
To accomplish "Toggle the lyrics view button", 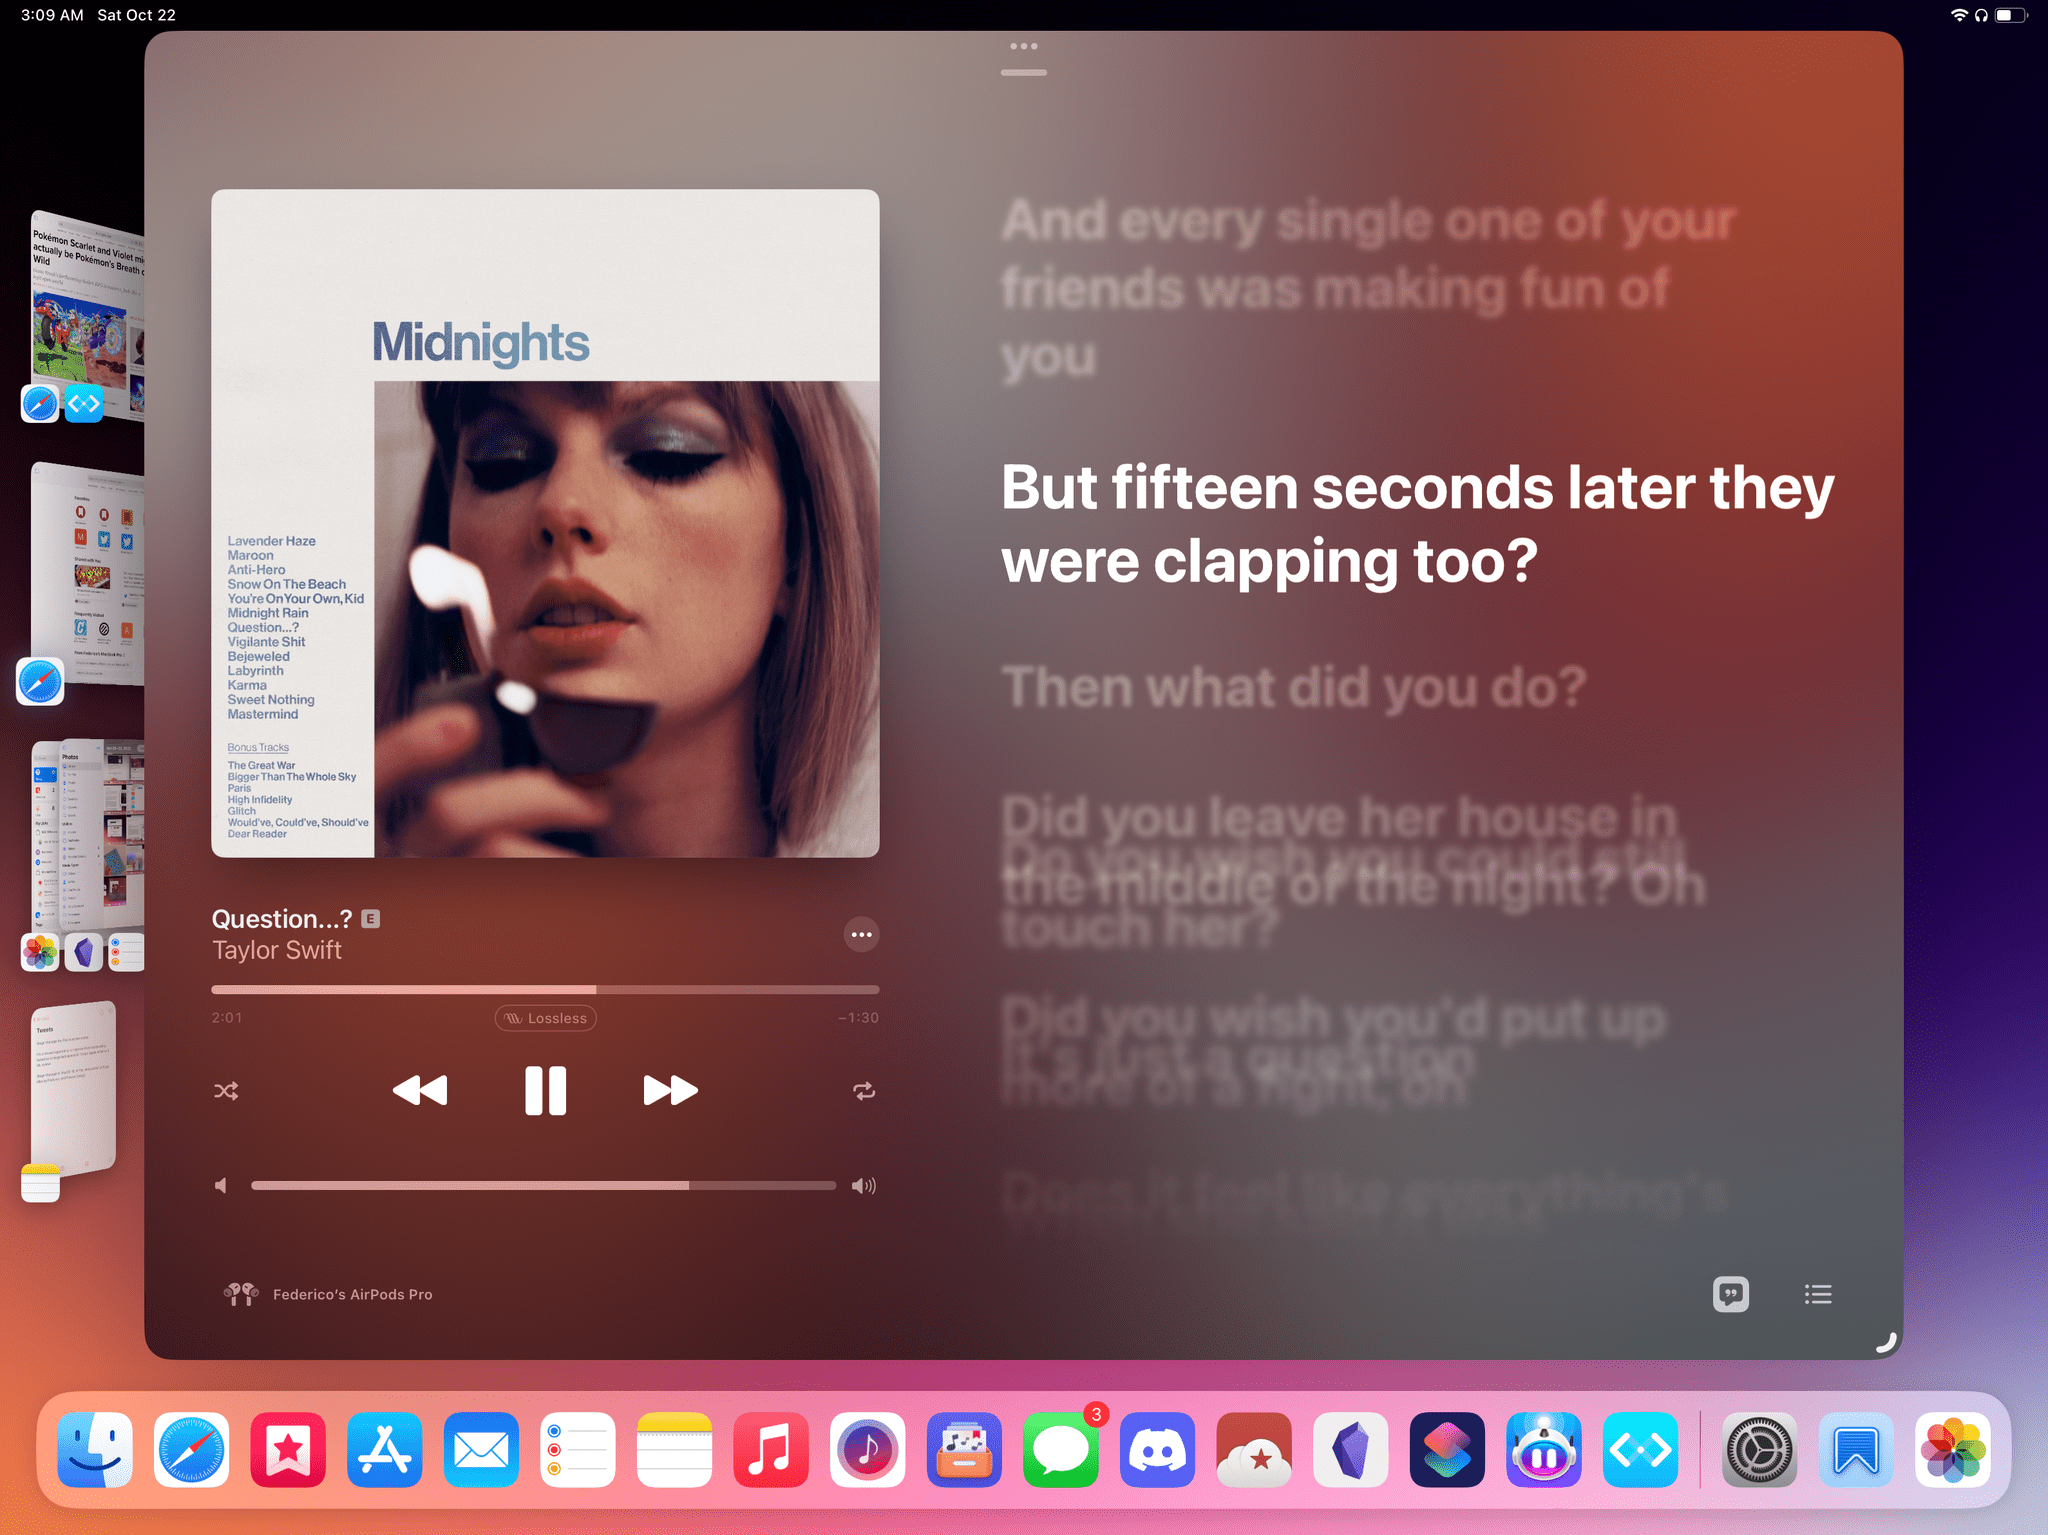I will pos(1731,1294).
